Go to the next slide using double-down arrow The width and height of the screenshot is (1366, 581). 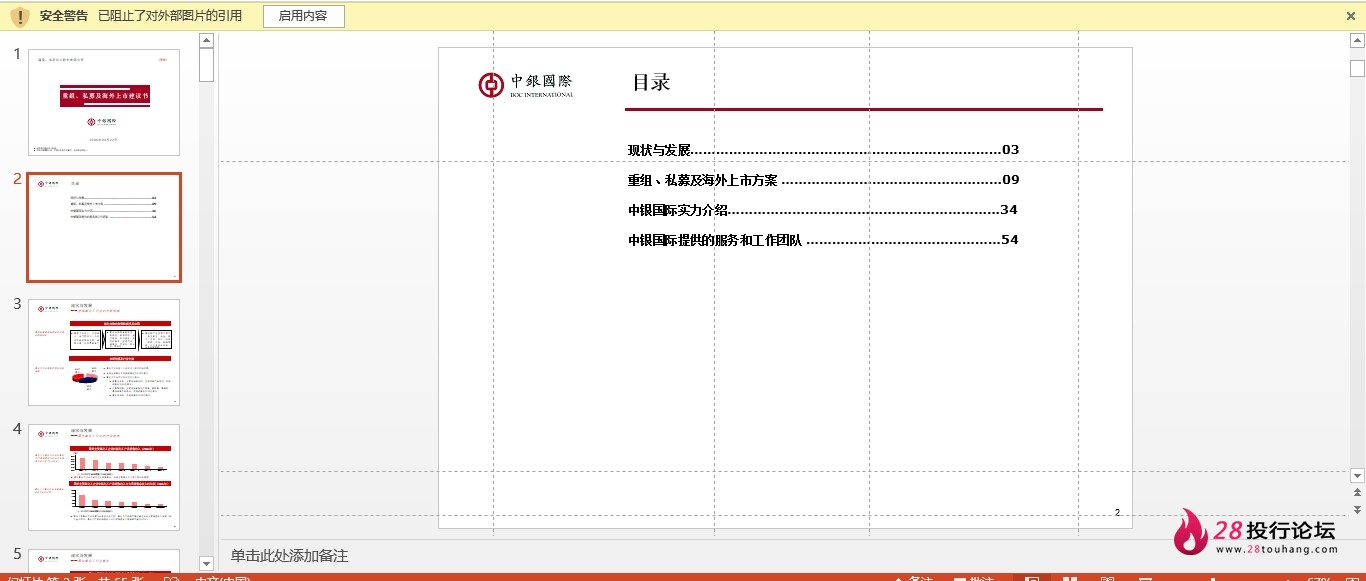pos(1357,510)
